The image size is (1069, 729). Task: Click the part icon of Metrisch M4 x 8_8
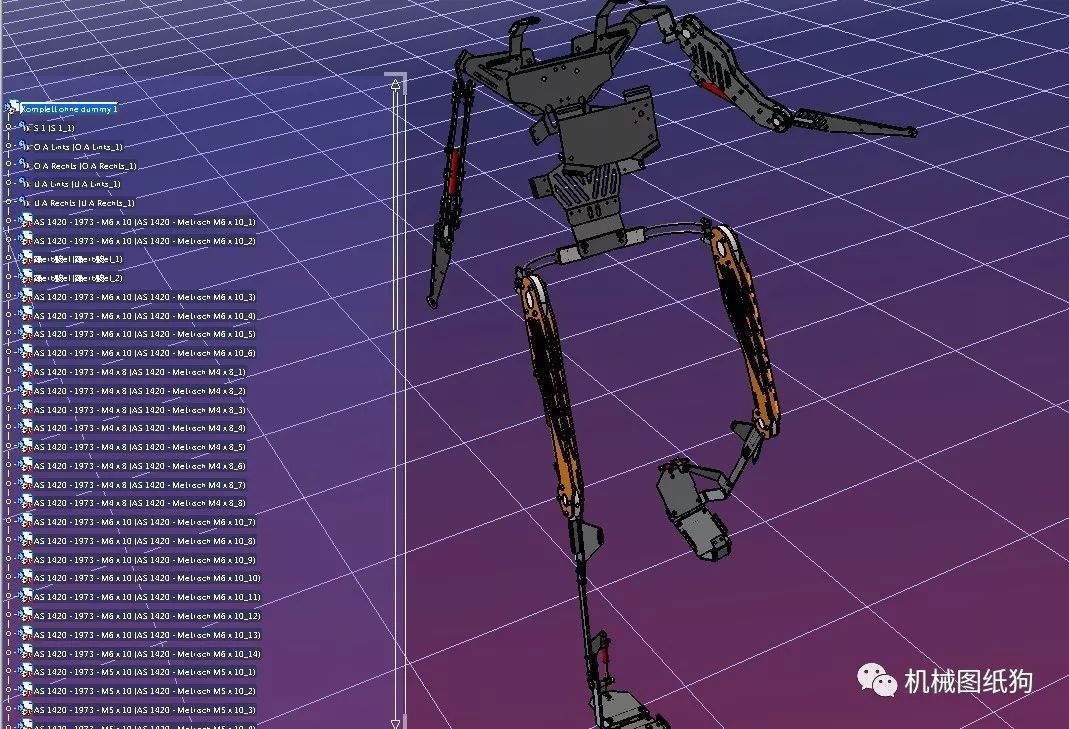tap(26, 502)
